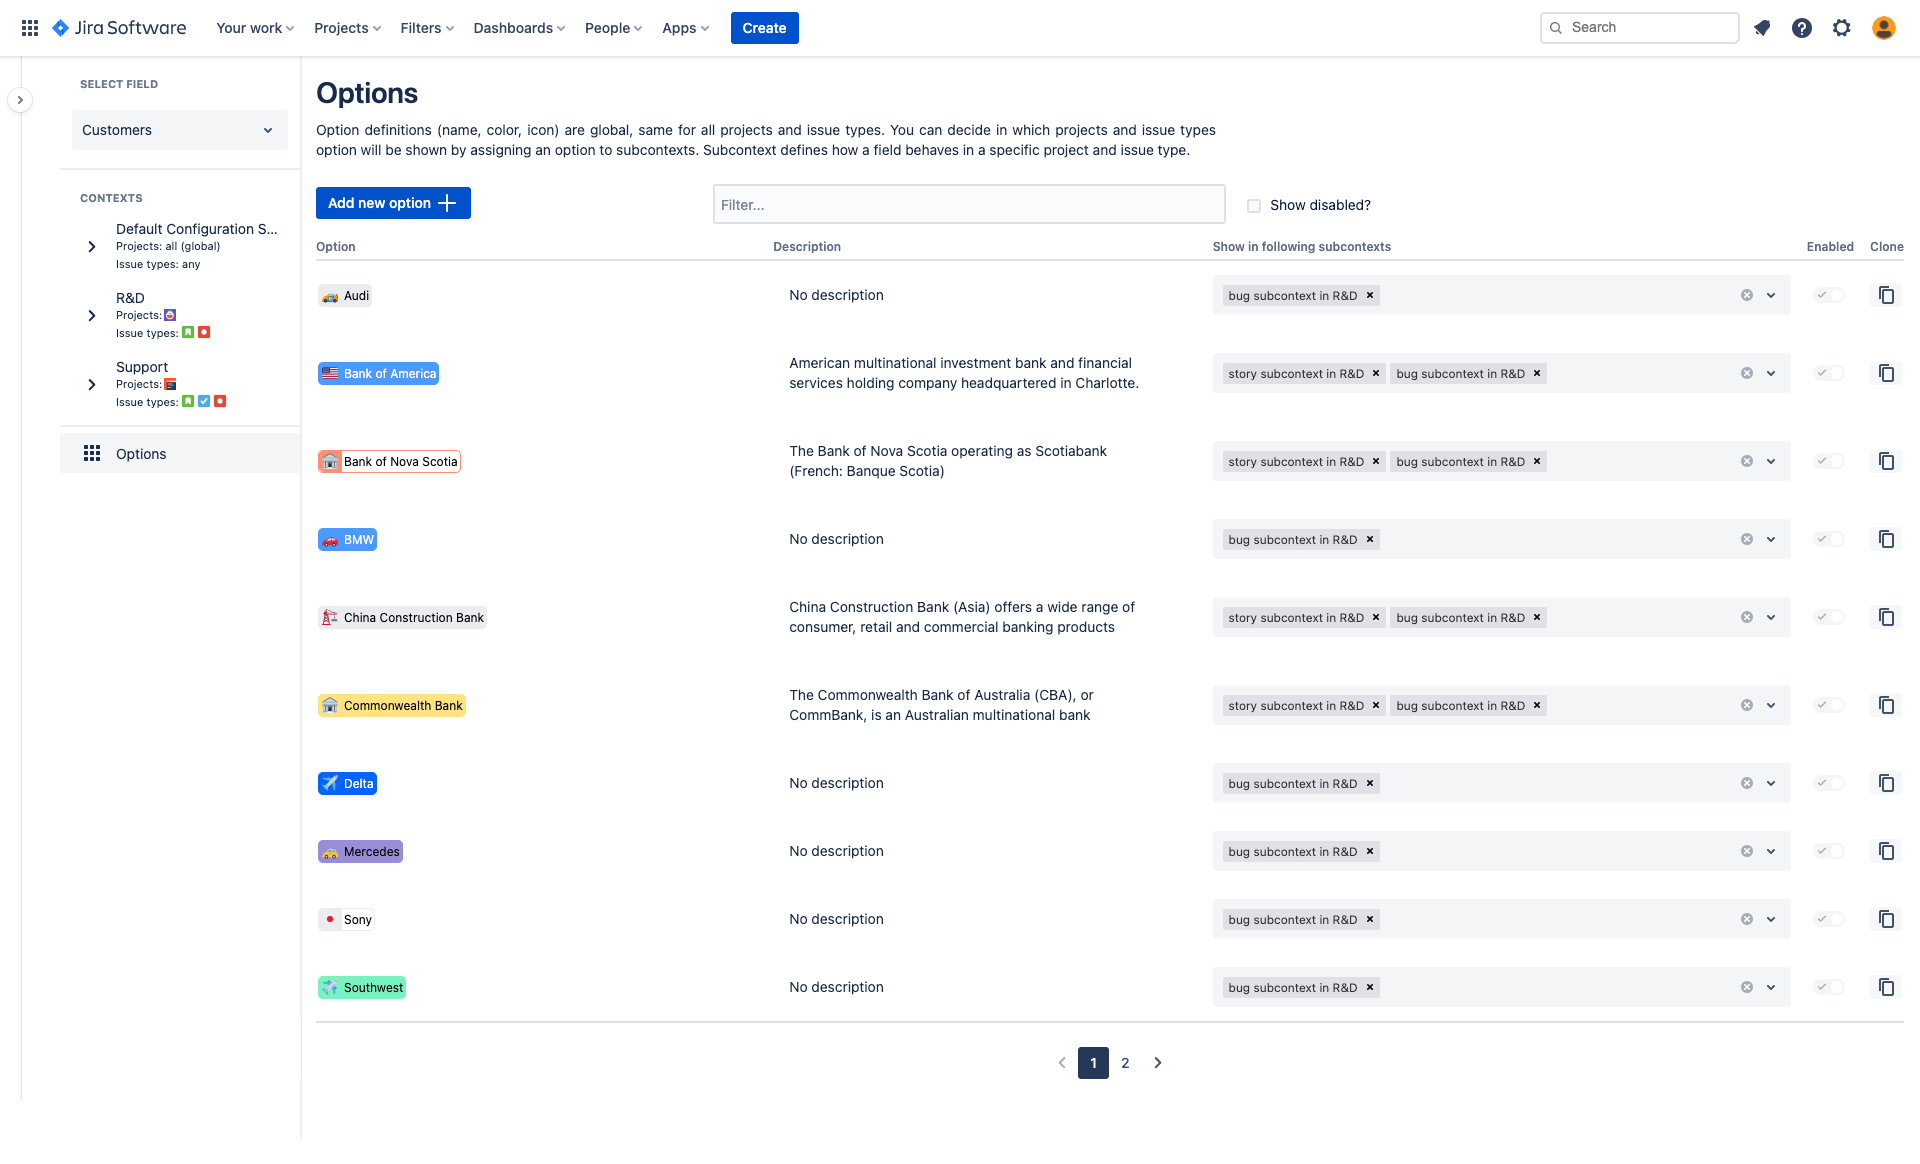Clear all subcontexts for Sony row

[x=1746, y=919]
